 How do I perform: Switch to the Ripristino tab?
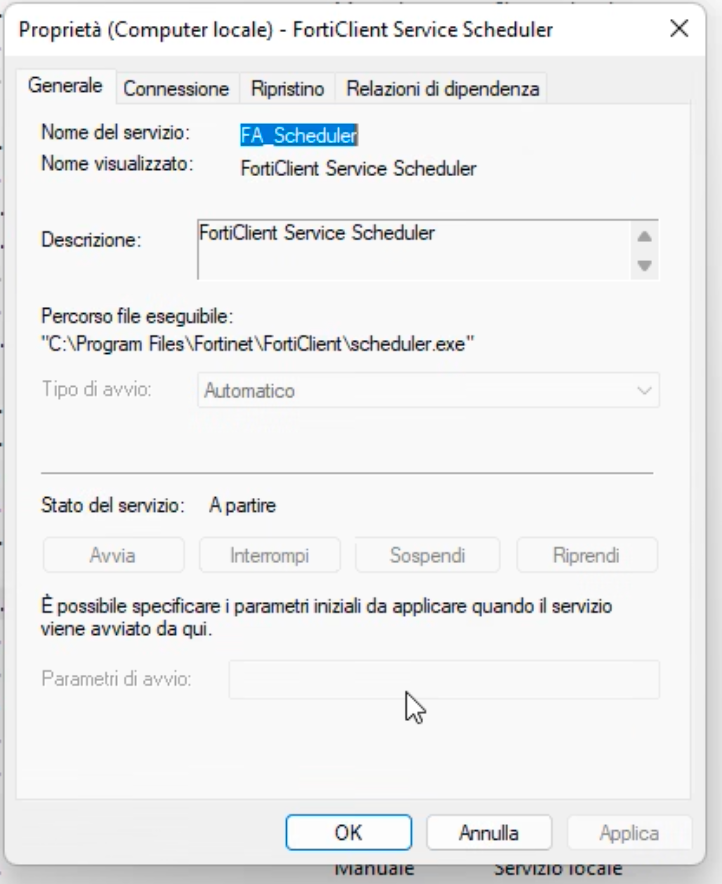pyautogui.click(x=288, y=89)
